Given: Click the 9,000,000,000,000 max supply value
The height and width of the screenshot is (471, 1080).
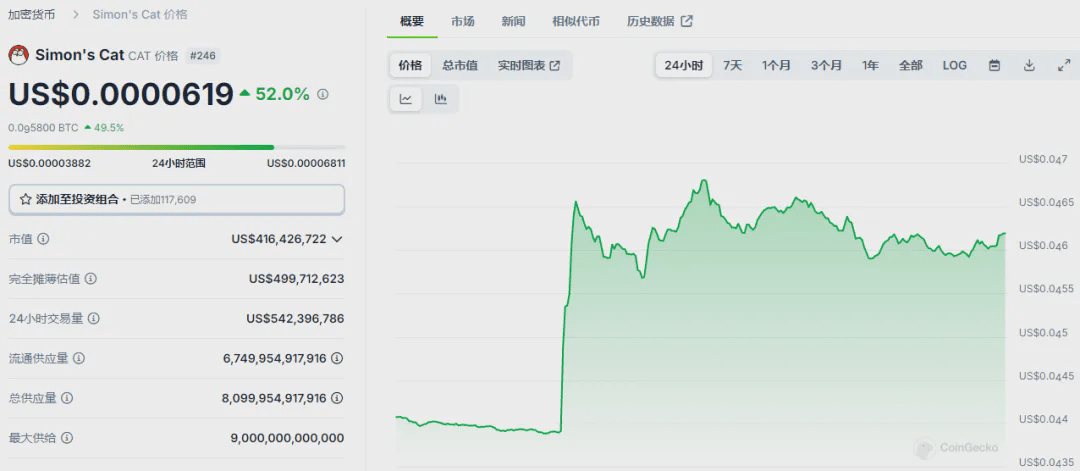Looking at the screenshot, I should click(x=287, y=438).
